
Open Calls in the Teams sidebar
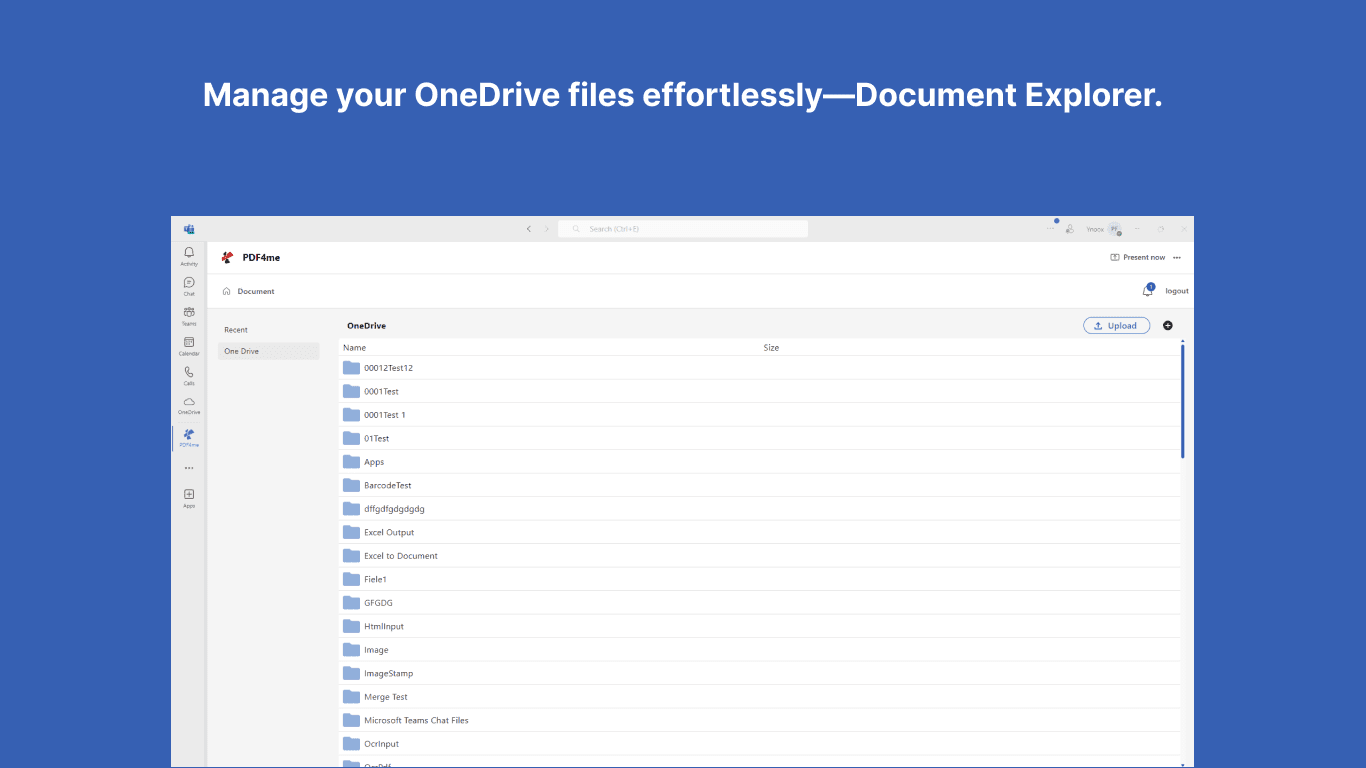click(189, 376)
